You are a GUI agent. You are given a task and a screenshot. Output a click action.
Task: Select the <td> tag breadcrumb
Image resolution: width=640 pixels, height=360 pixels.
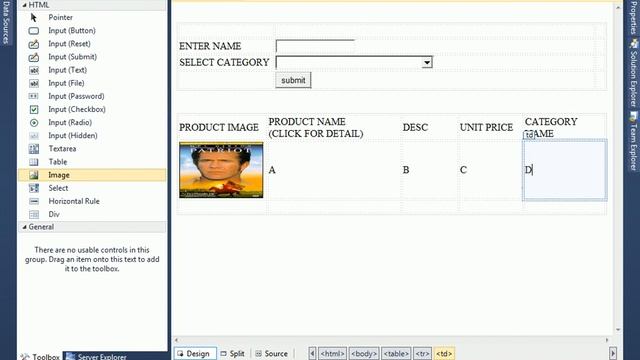click(444, 353)
